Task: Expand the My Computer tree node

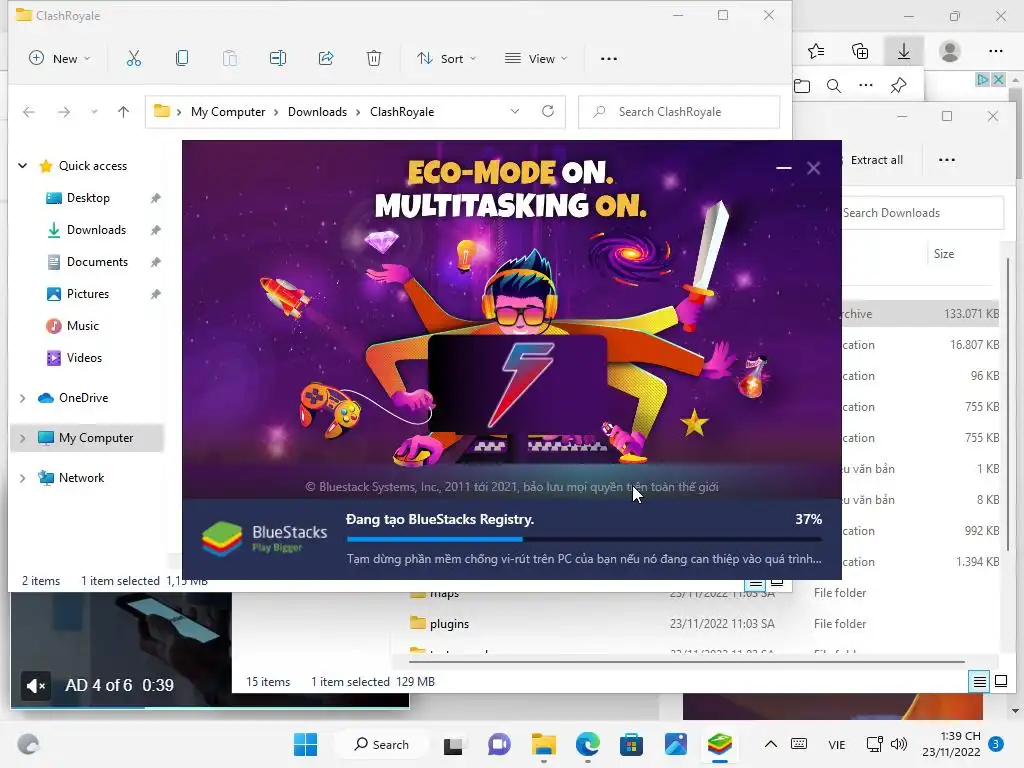Action: [23, 438]
